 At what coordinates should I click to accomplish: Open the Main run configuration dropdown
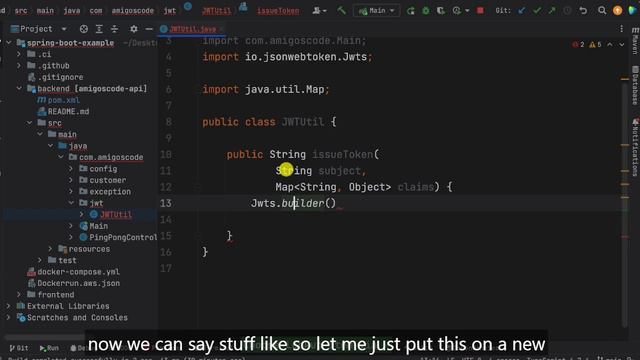(376, 11)
